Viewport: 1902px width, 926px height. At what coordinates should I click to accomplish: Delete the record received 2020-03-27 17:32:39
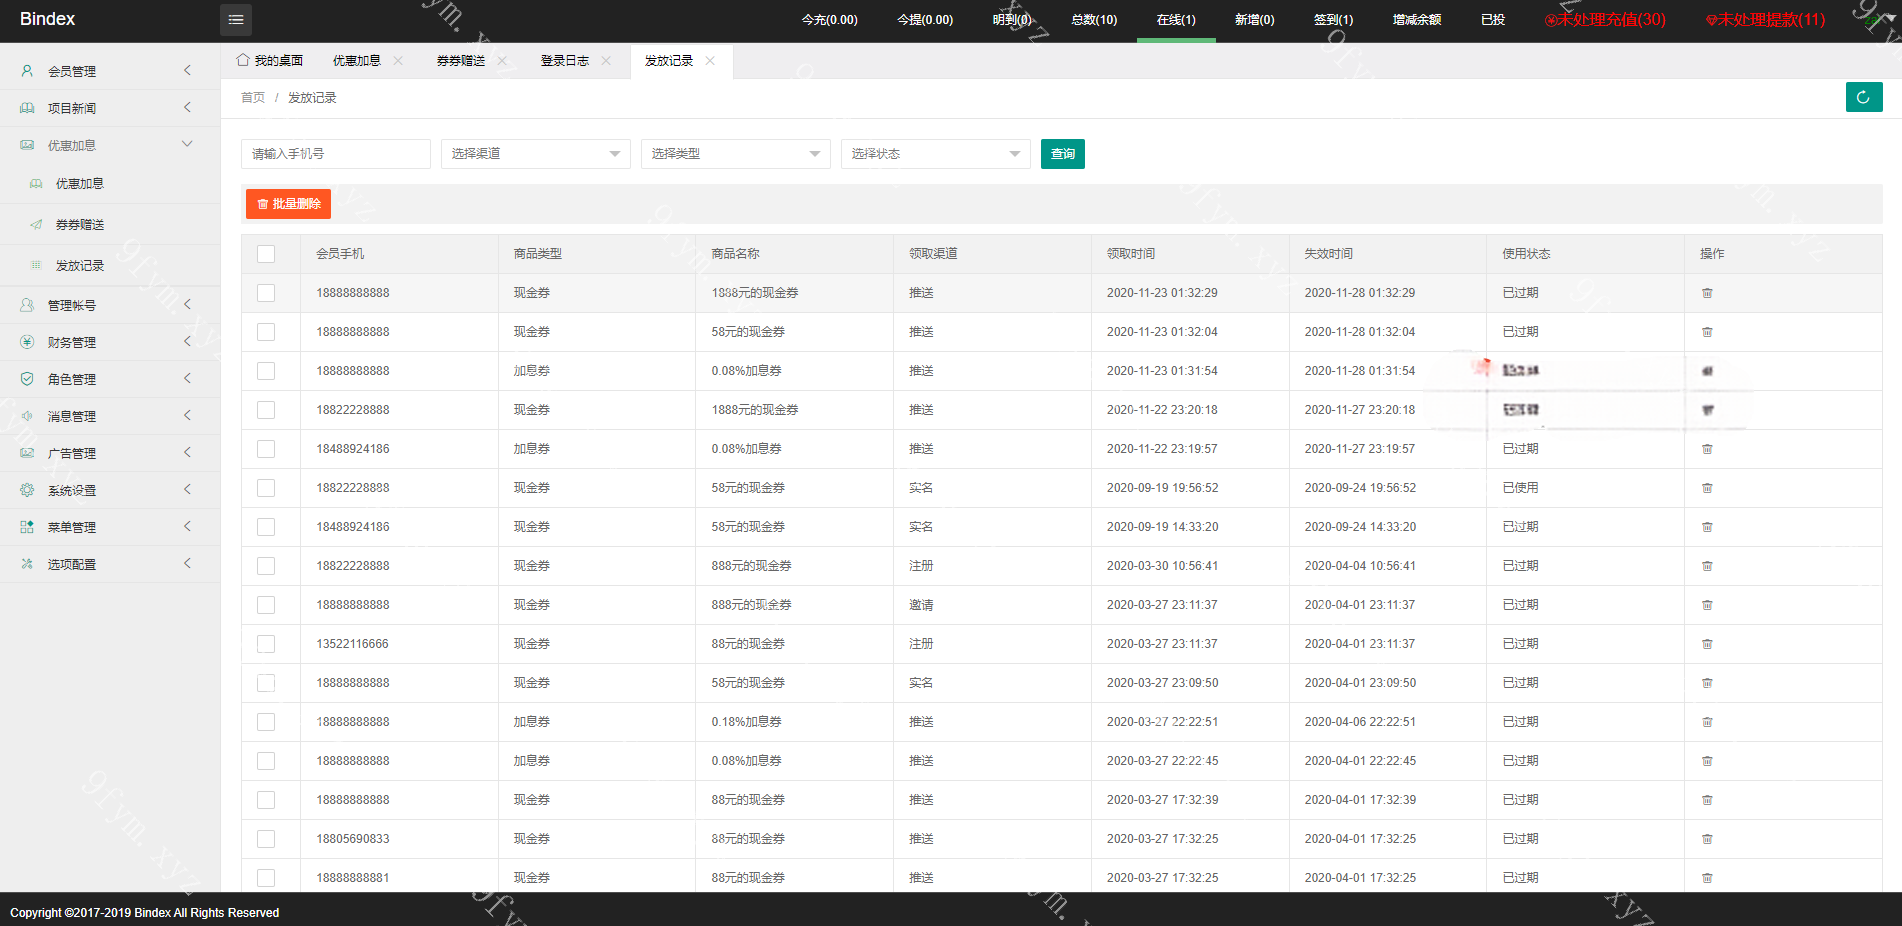pyautogui.click(x=1707, y=800)
